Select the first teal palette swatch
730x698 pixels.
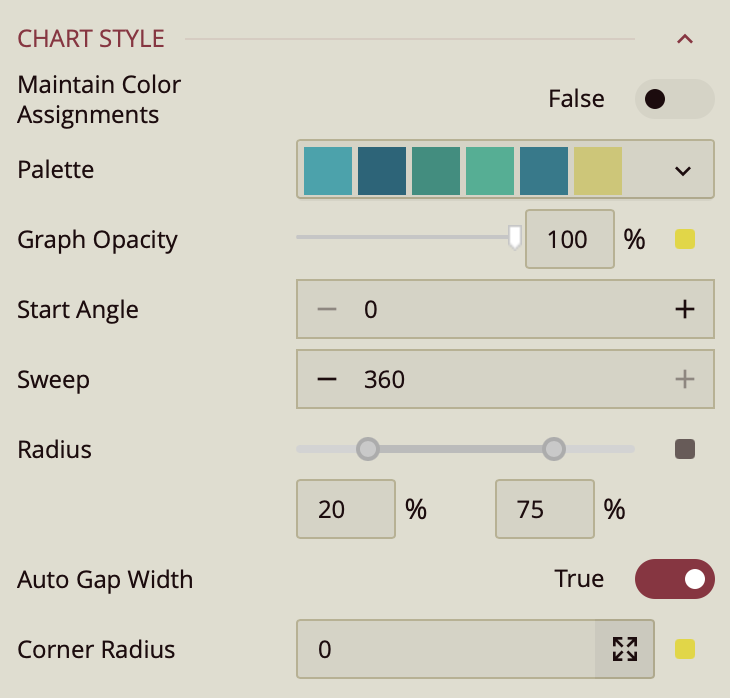(x=328, y=170)
